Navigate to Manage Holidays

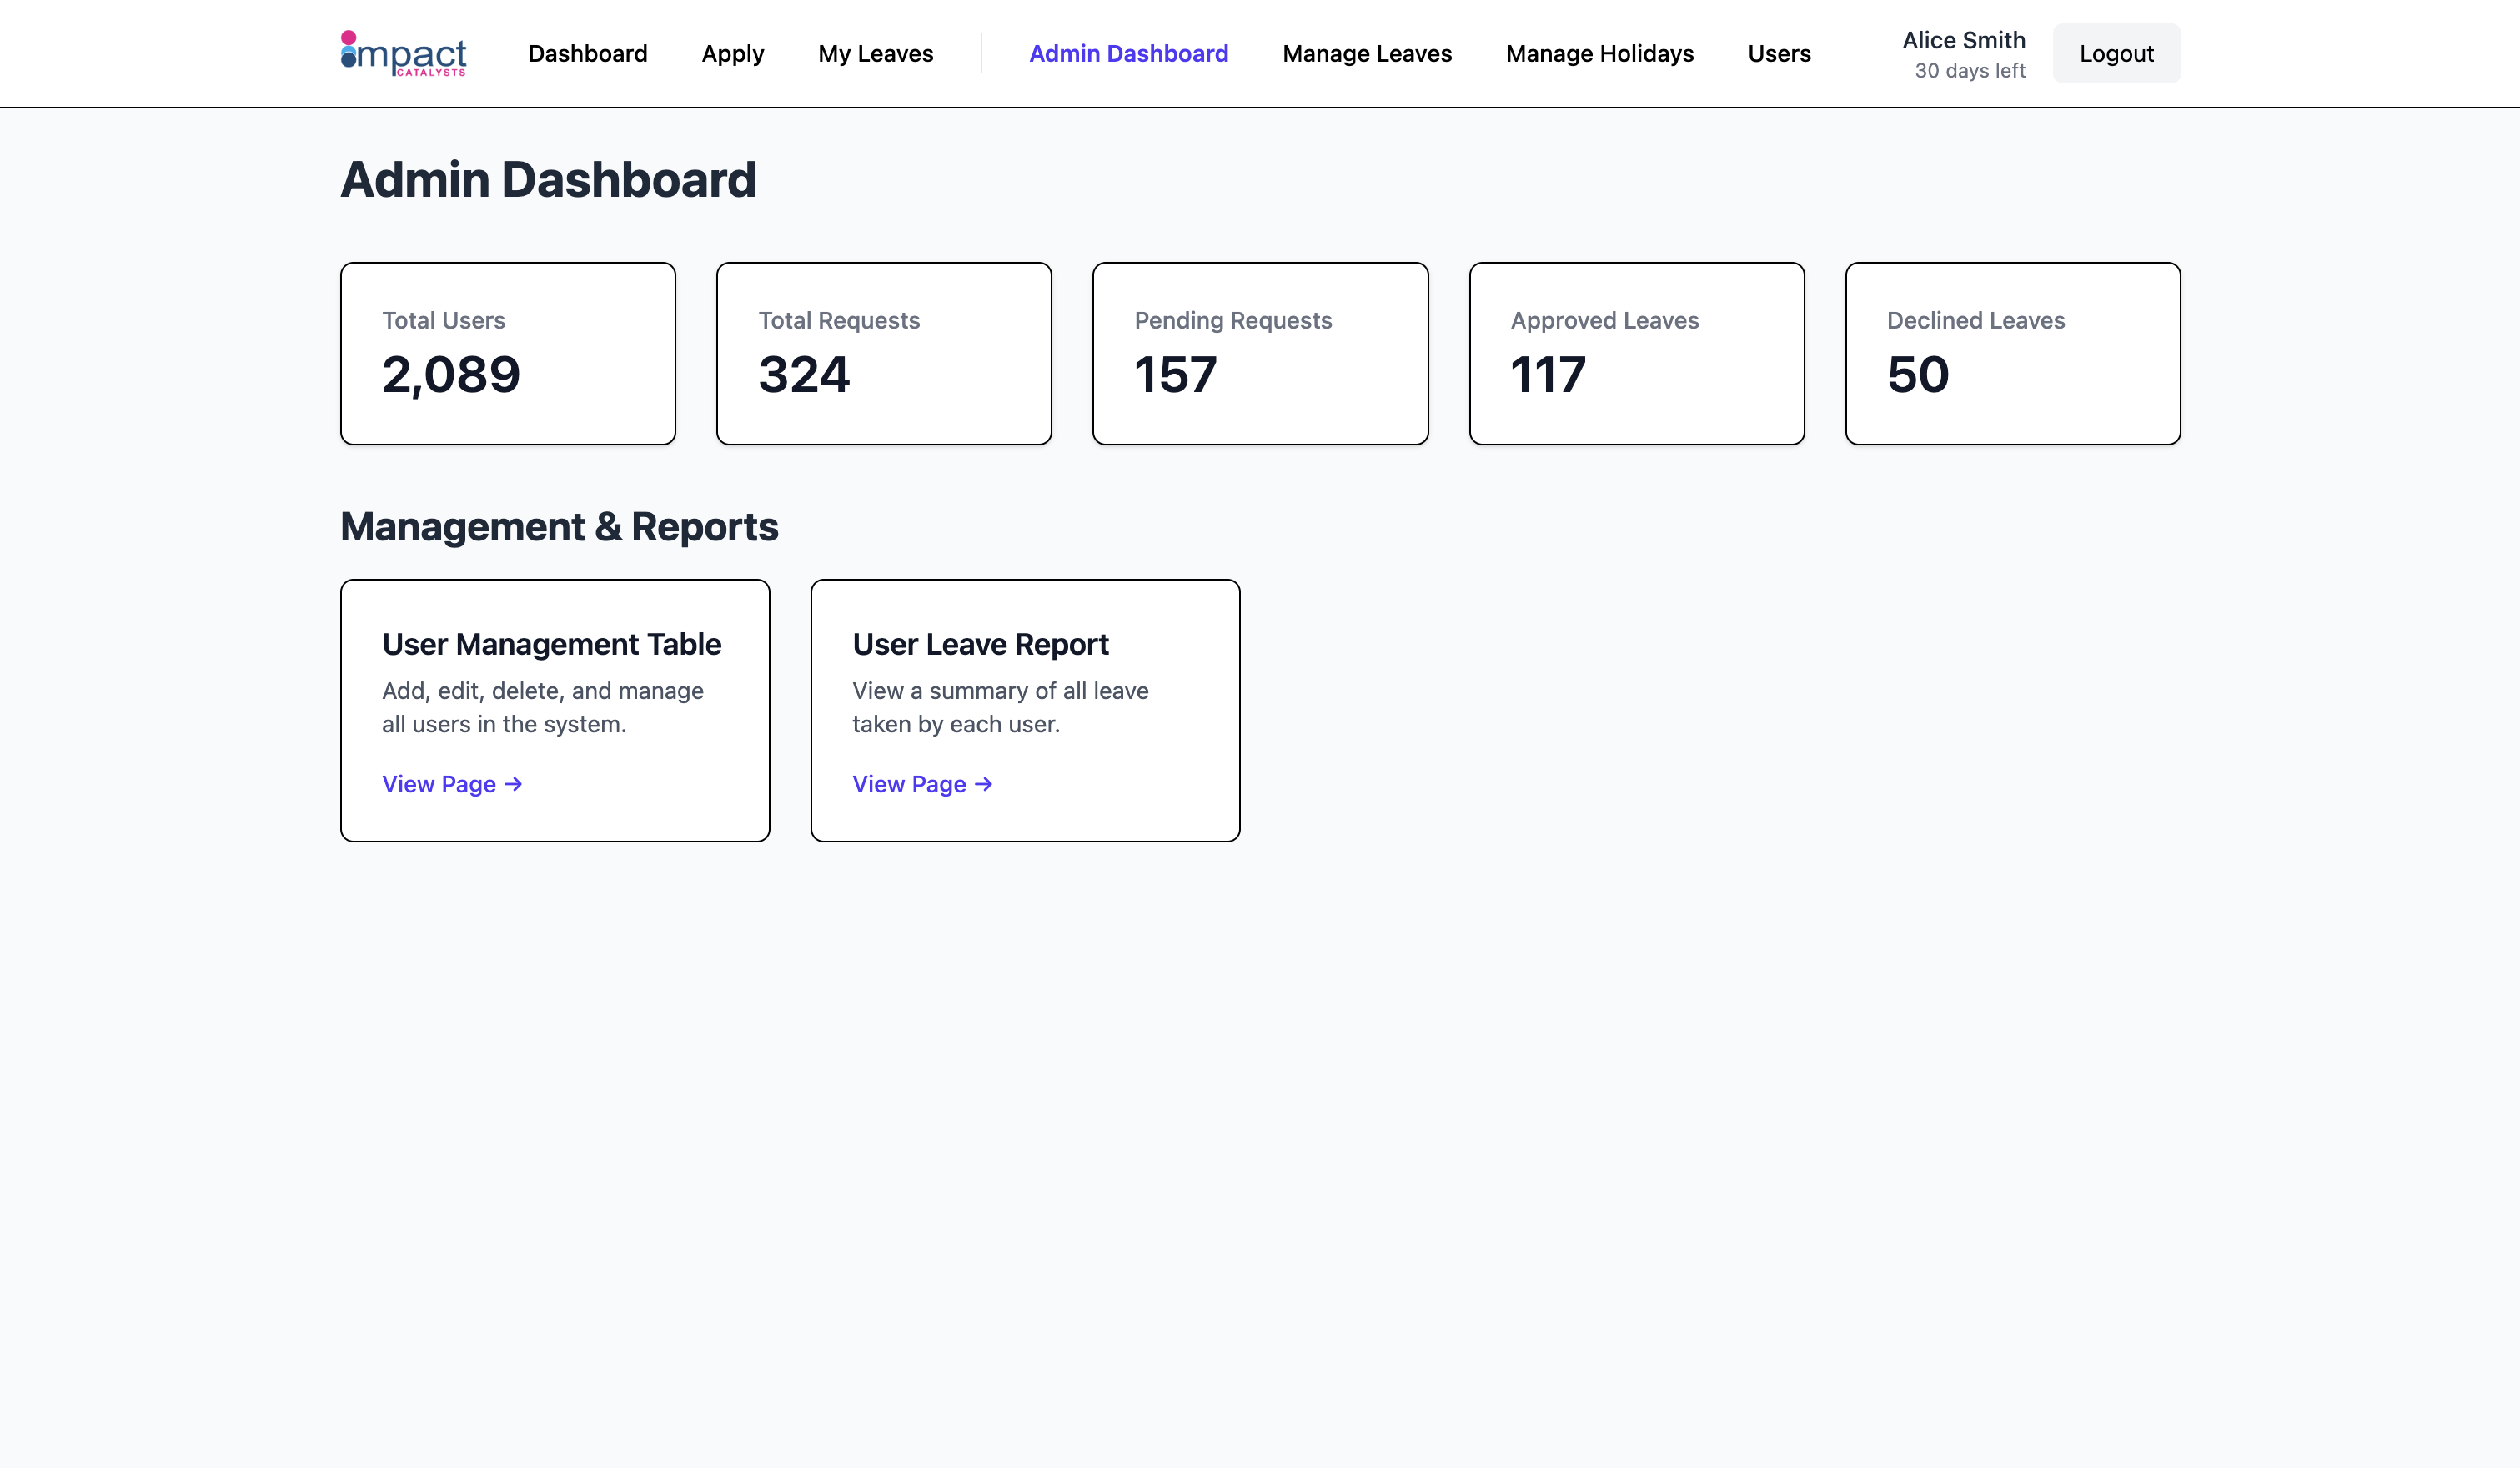click(1599, 54)
